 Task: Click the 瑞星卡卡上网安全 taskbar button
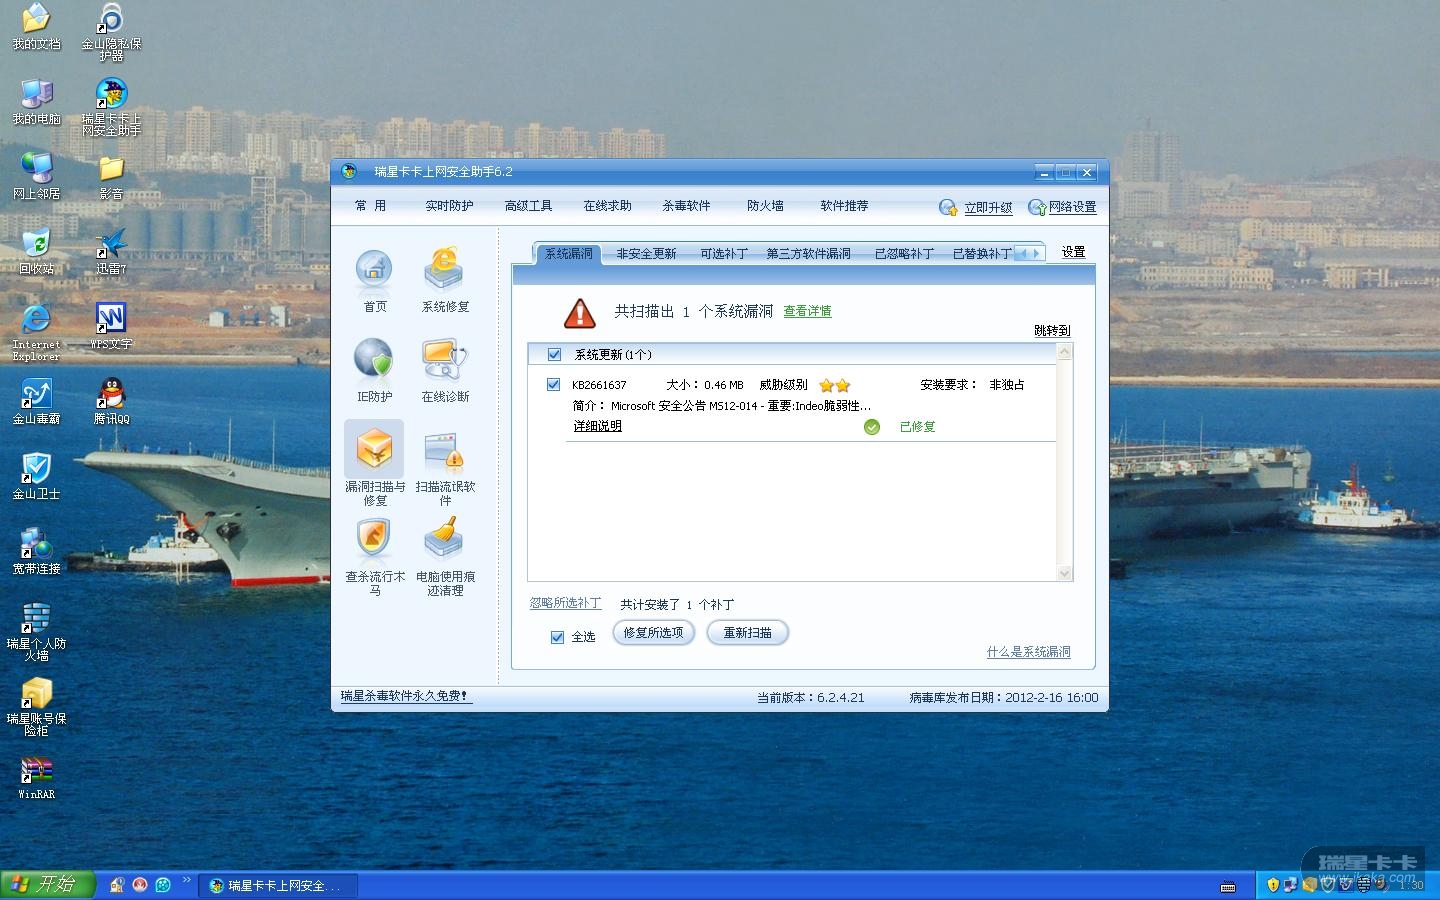point(277,885)
